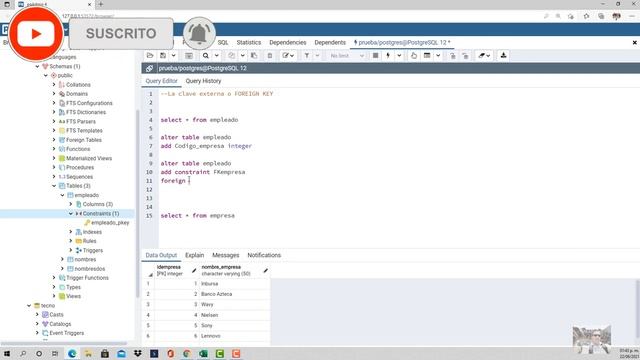Viewport: 640px width, 360px height.
Task: Open Messages results tab
Action: click(225, 255)
